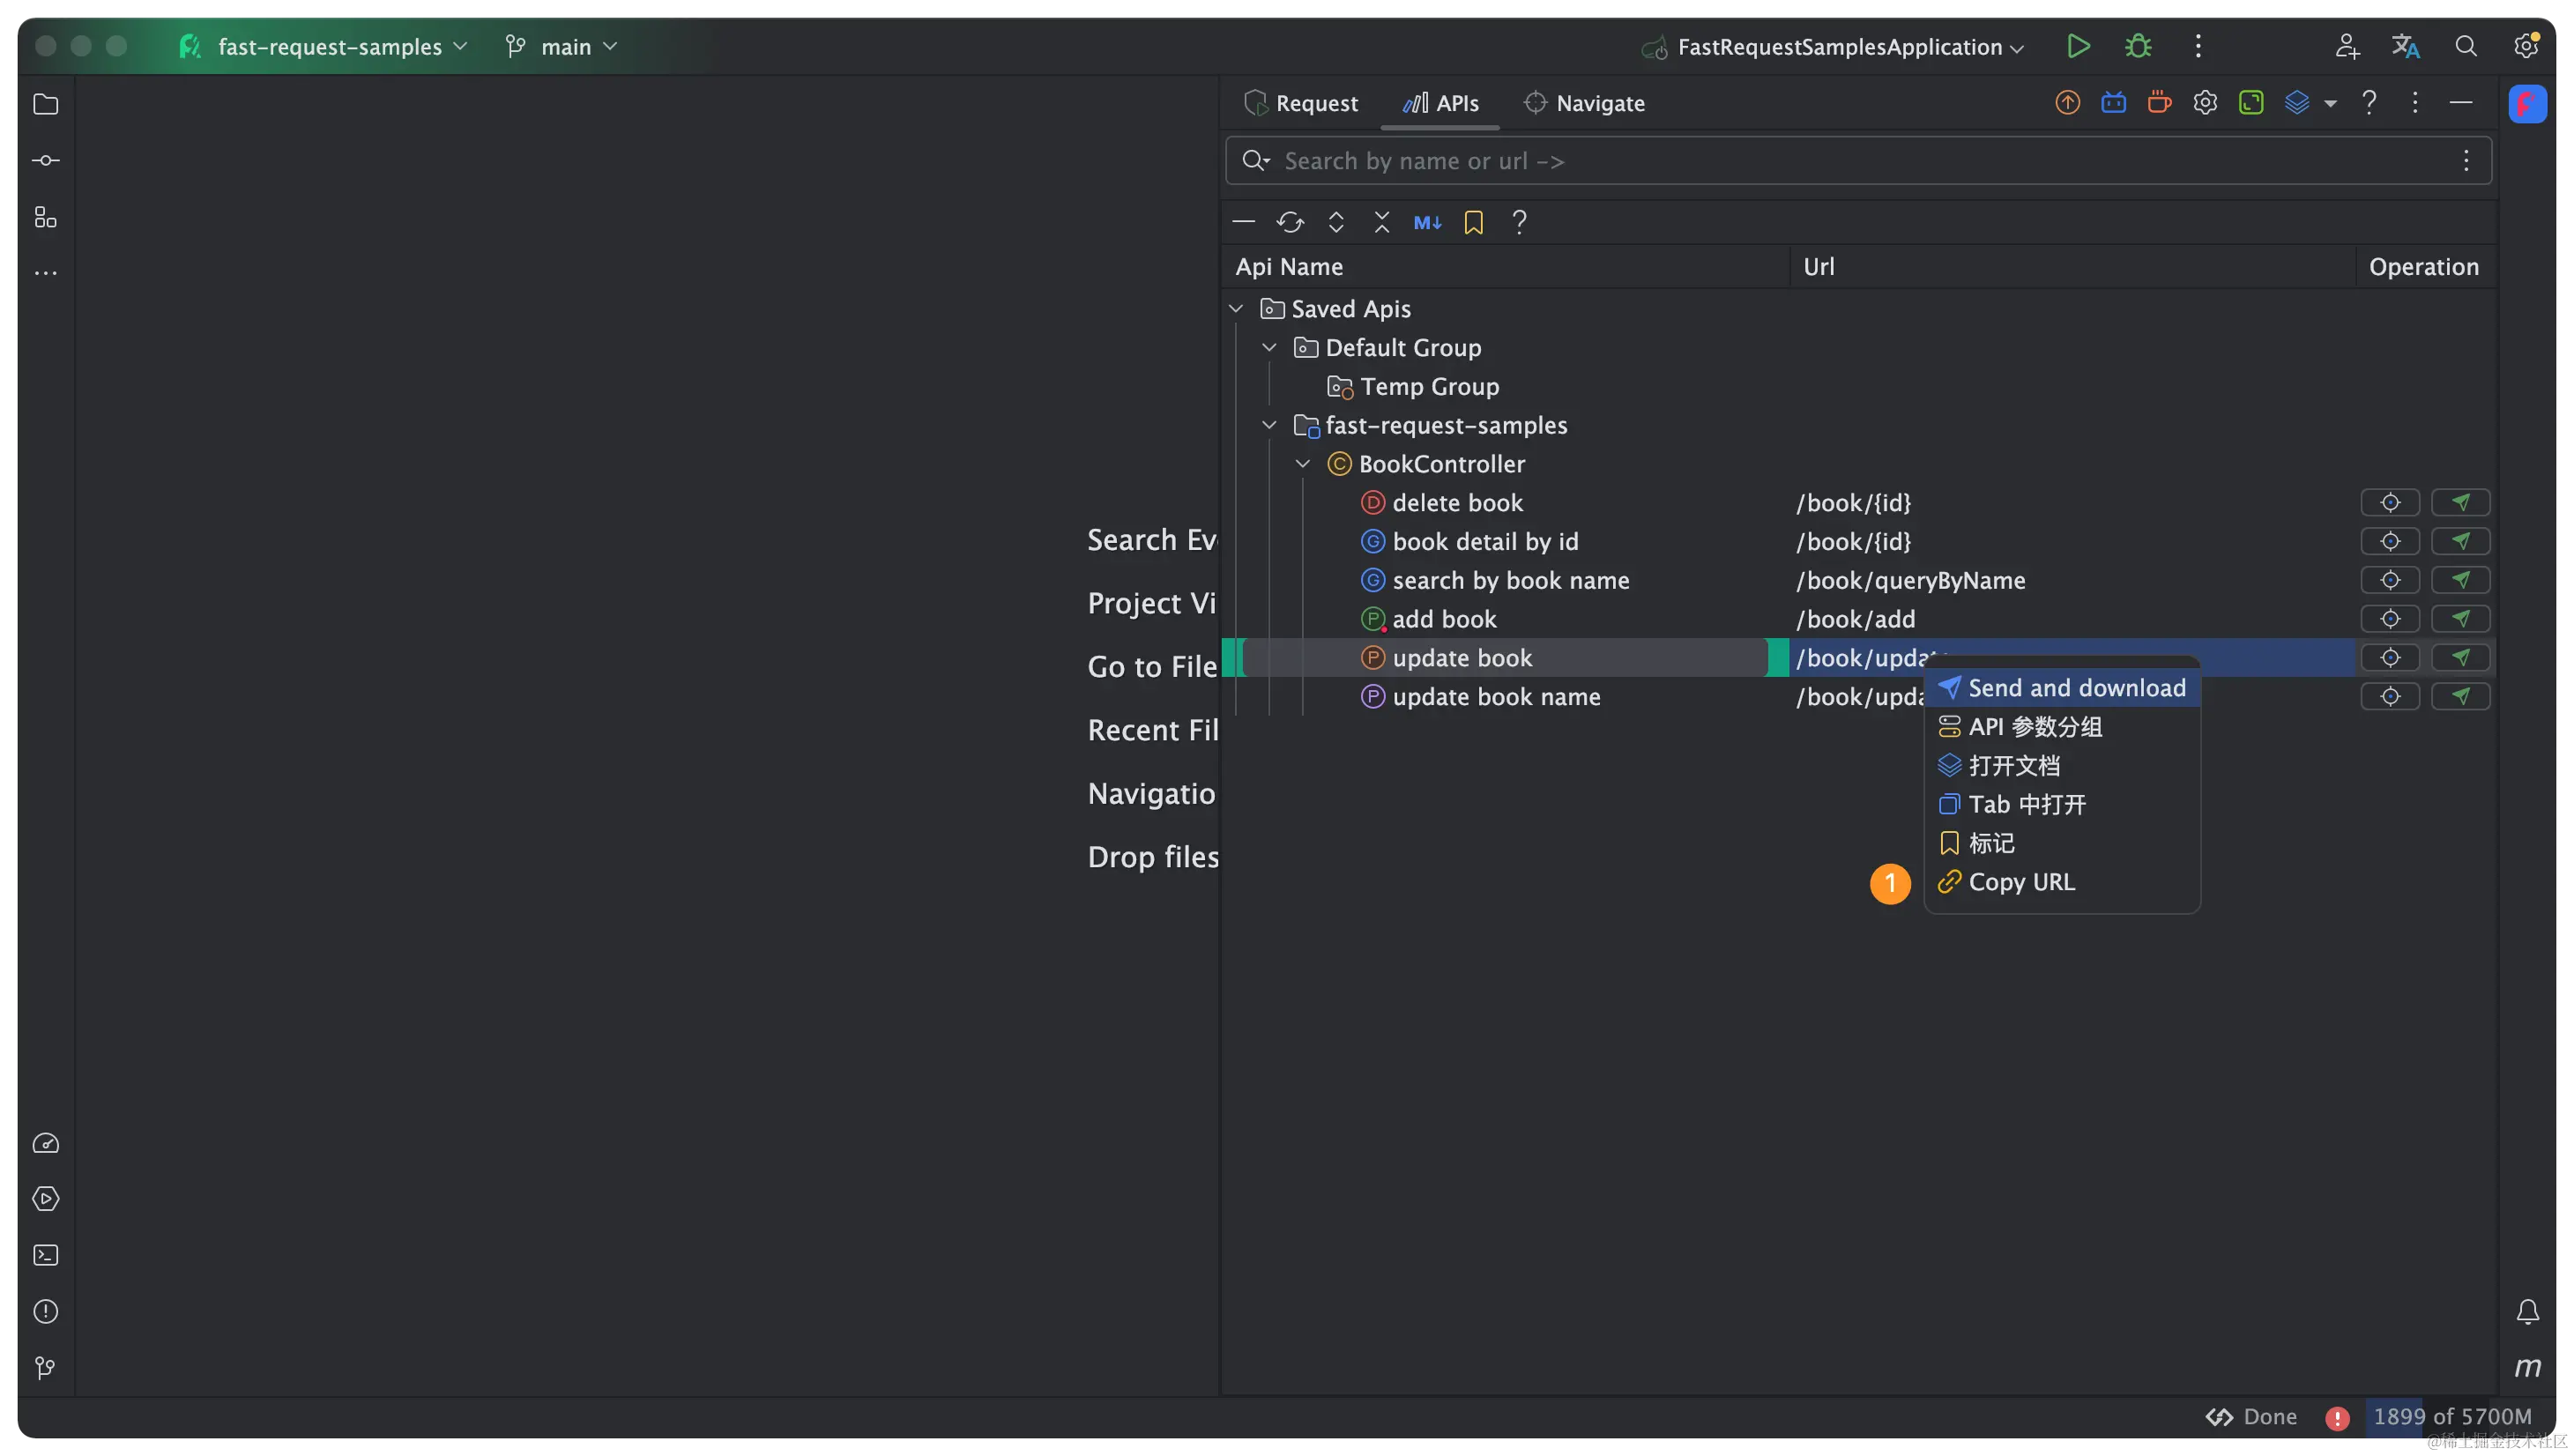
Task: Switch to the APIs tab
Action: (1440, 103)
